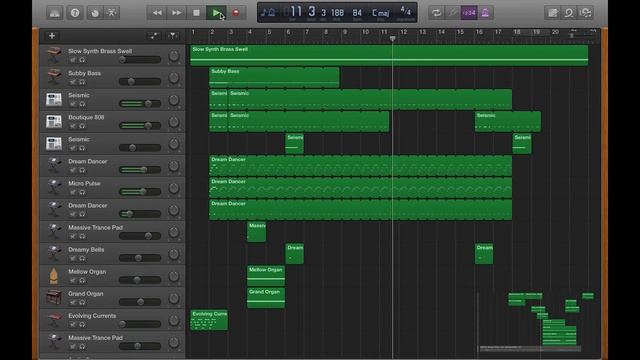This screenshot has height=360, width=640.
Task: Open the Loop Browser button
Action: 569,13
